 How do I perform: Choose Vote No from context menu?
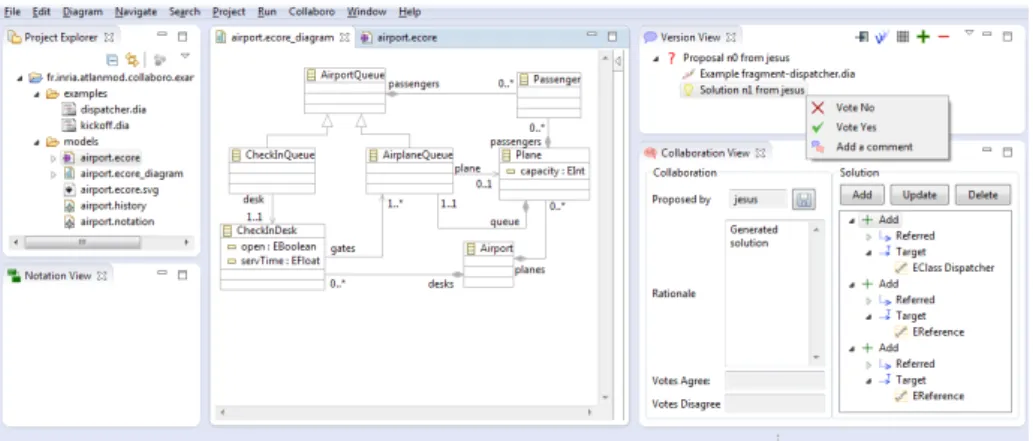click(855, 107)
